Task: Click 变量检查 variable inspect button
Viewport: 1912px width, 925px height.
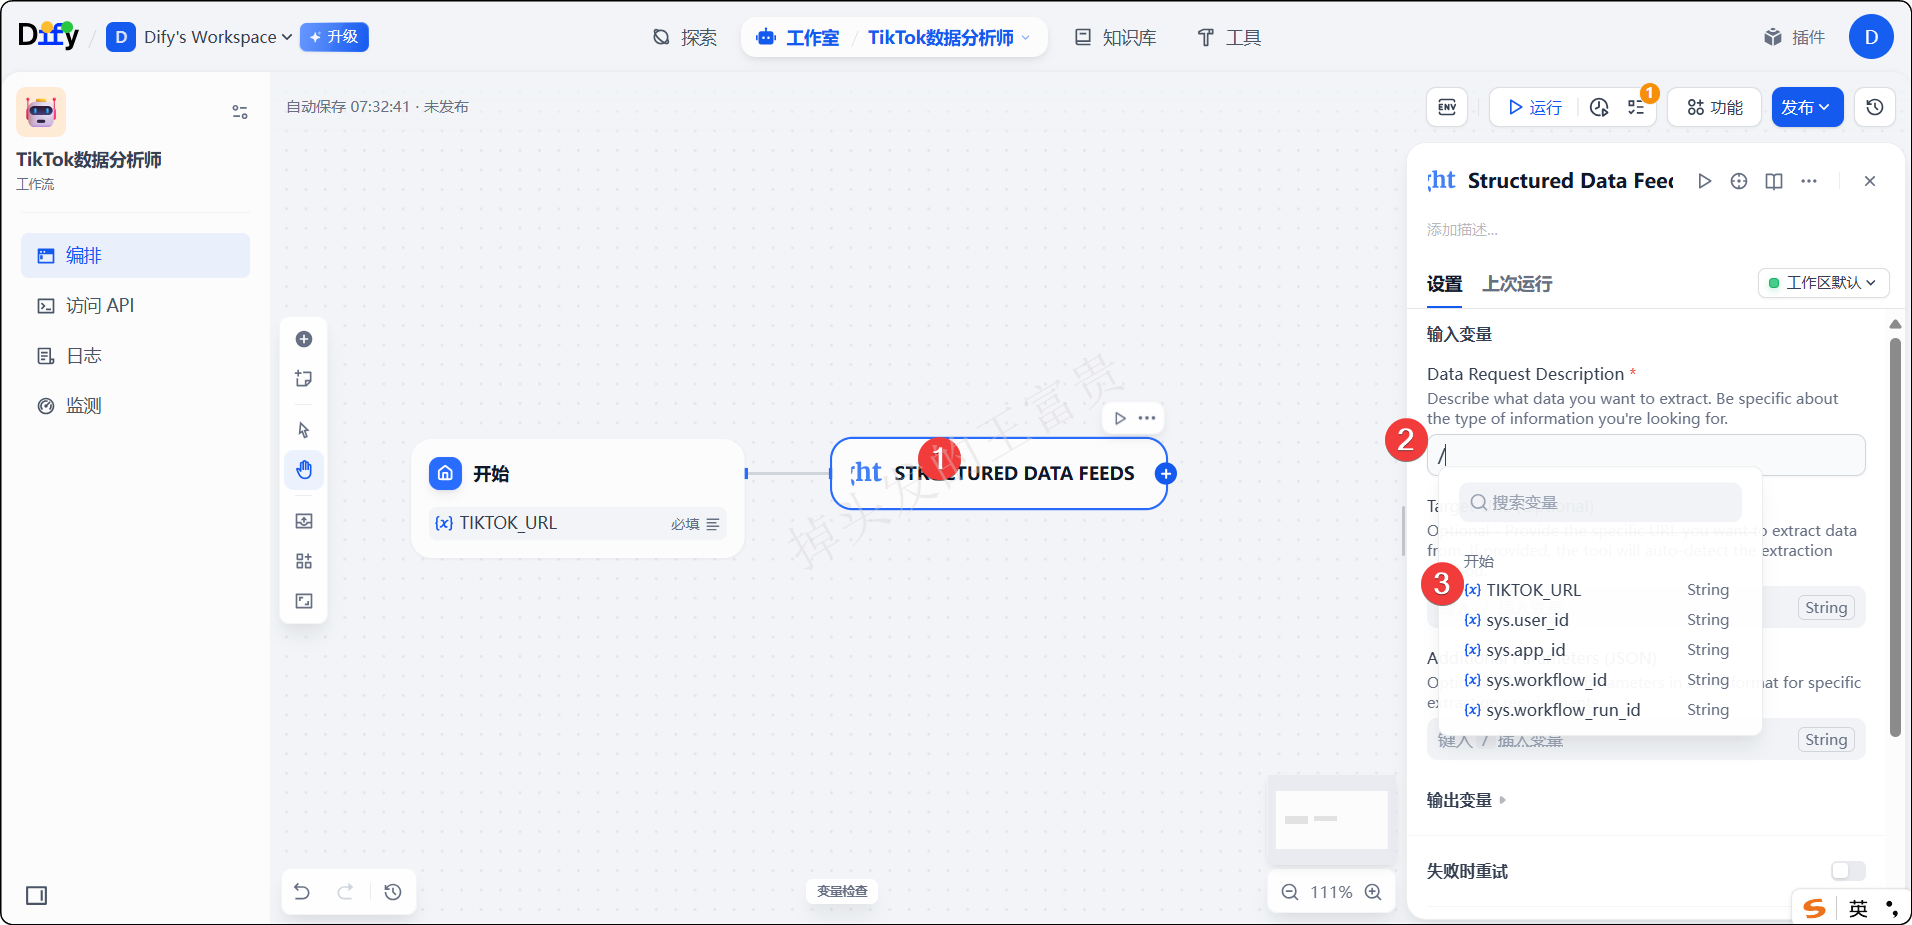Action: point(842,891)
